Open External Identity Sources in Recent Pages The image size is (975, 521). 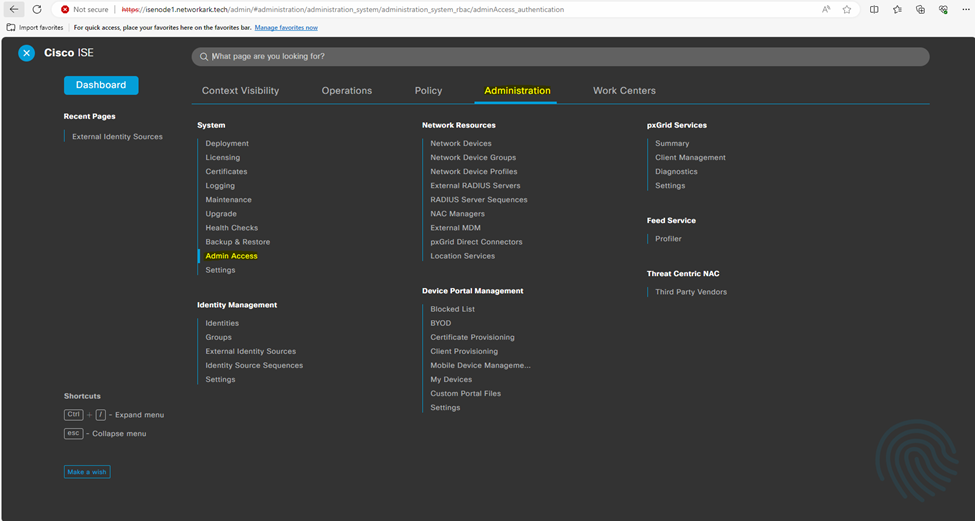click(x=117, y=136)
